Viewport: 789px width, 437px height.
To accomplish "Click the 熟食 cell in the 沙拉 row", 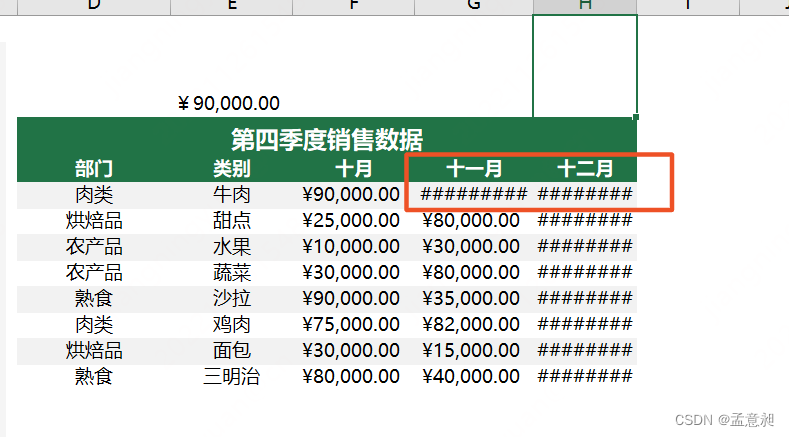I will pyautogui.click(x=94, y=299).
